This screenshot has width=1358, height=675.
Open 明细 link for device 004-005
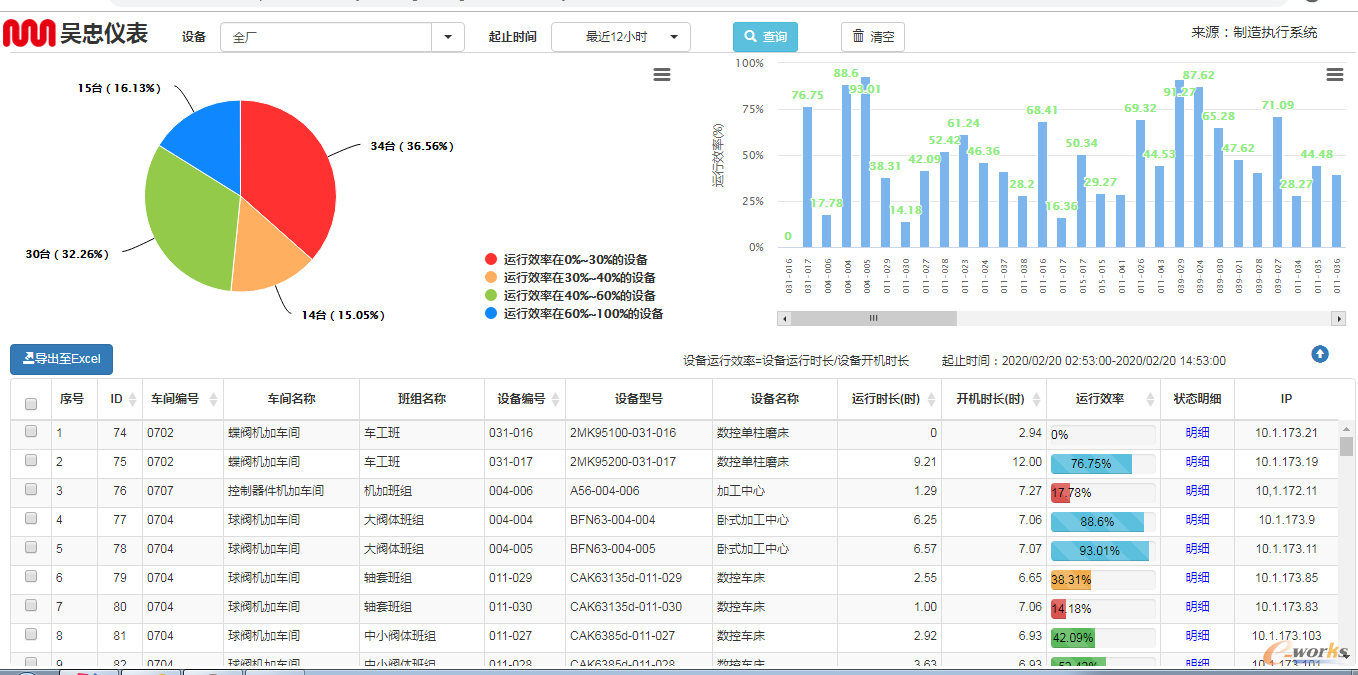click(x=1197, y=549)
